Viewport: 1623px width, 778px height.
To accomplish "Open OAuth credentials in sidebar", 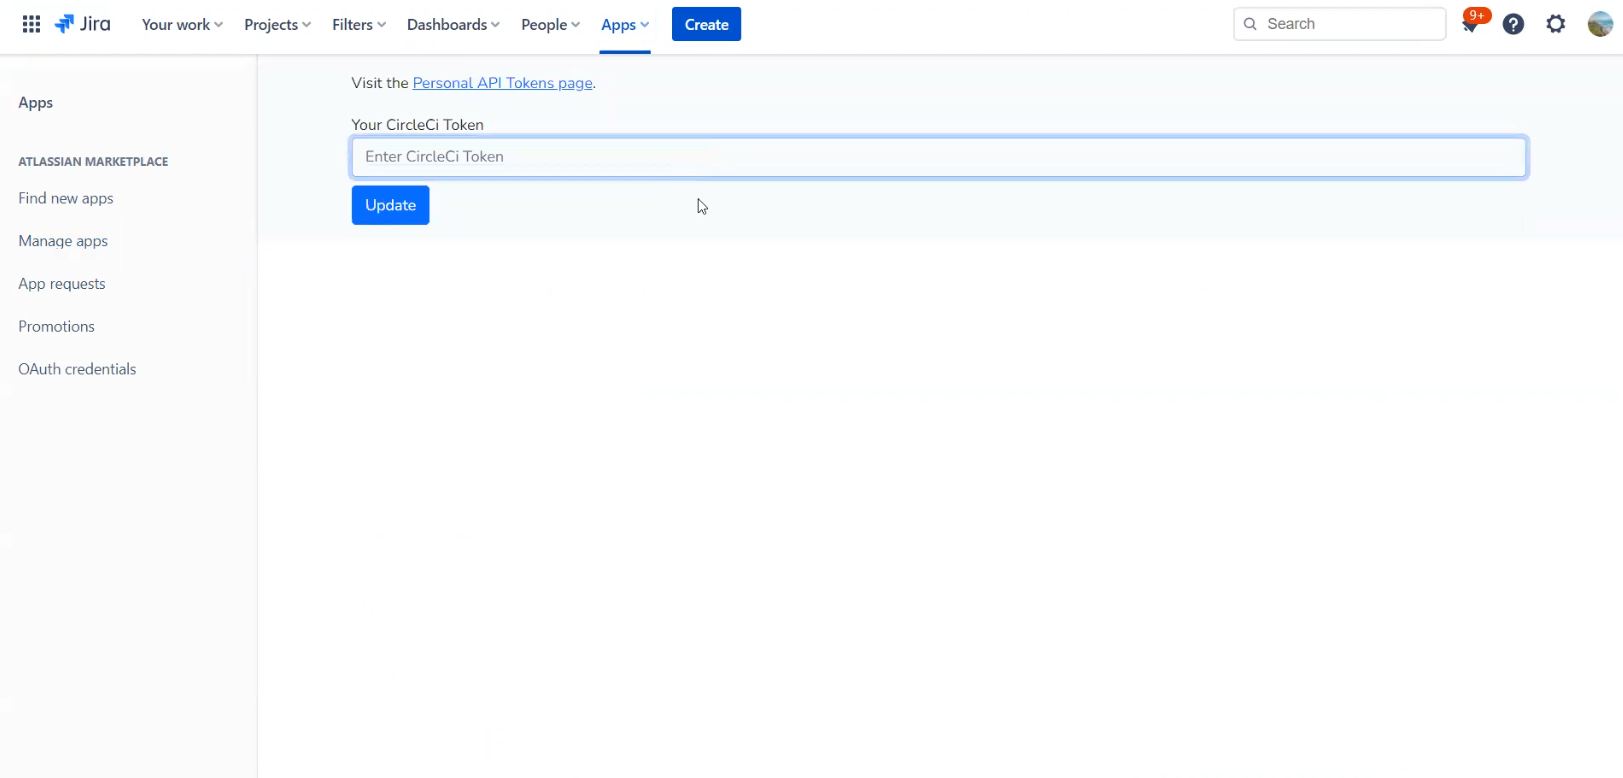I will [77, 369].
